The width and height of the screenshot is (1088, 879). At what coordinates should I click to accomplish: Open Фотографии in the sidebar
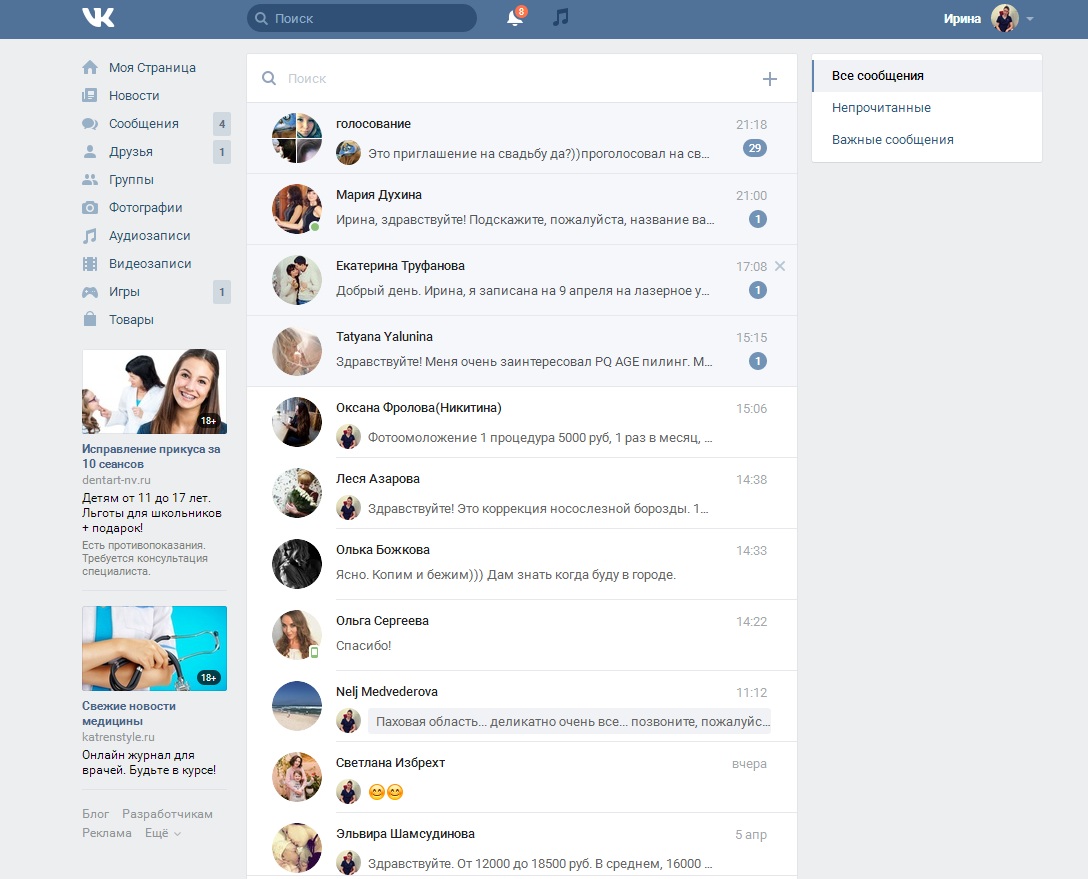point(146,207)
